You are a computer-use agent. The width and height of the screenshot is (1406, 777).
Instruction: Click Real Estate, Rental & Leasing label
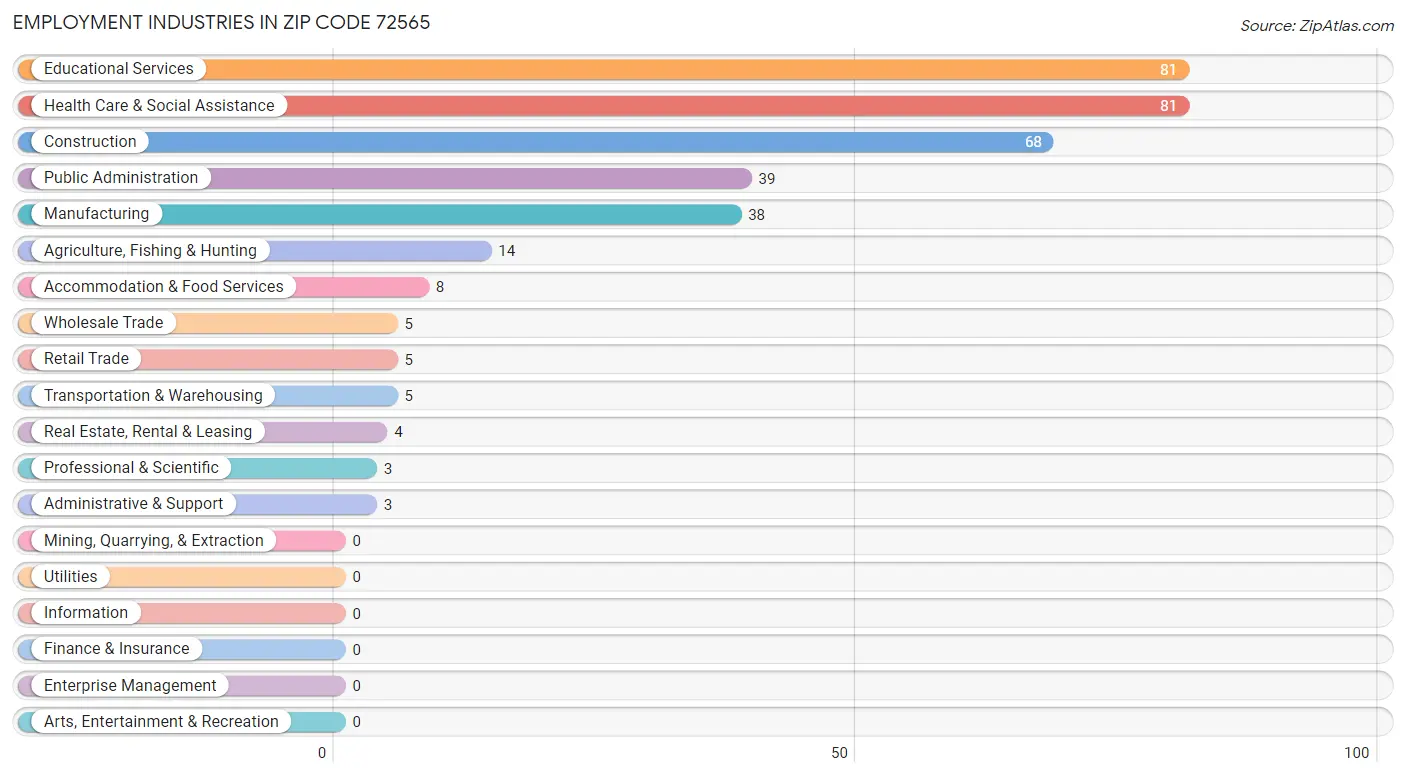pyautogui.click(x=148, y=432)
